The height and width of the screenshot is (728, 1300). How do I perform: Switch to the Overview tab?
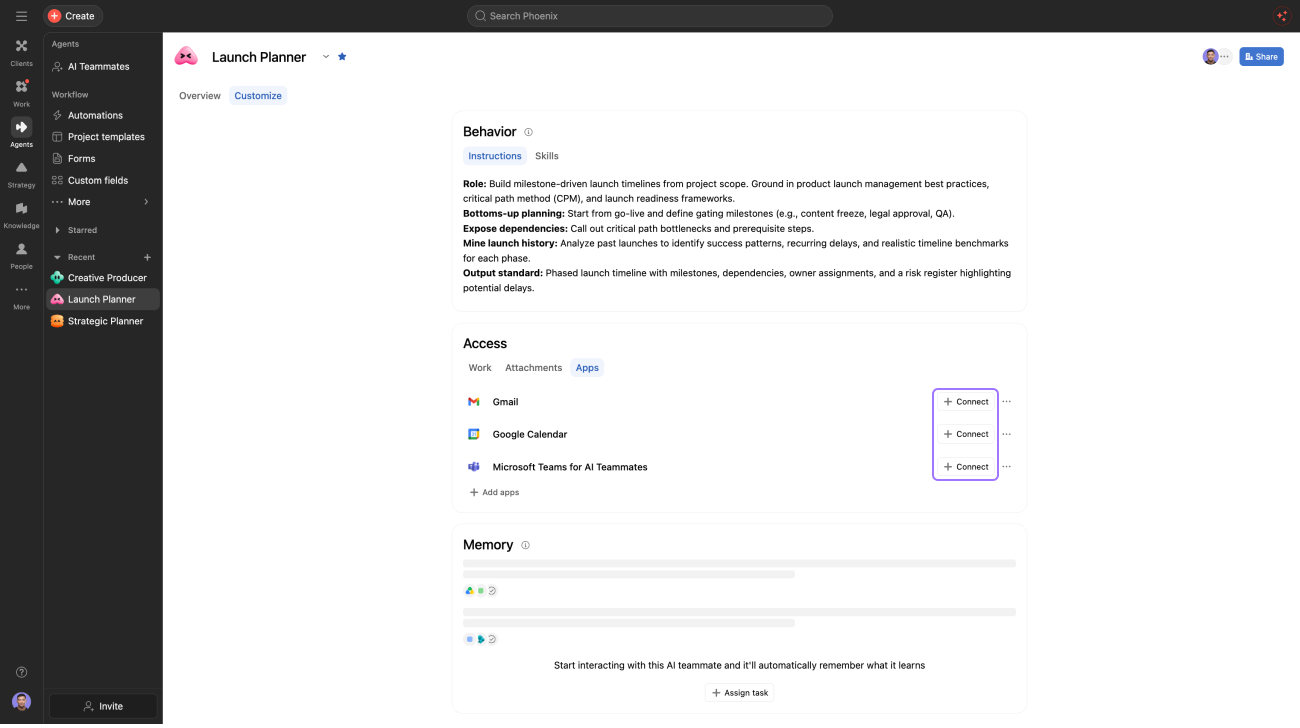click(200, 96)
